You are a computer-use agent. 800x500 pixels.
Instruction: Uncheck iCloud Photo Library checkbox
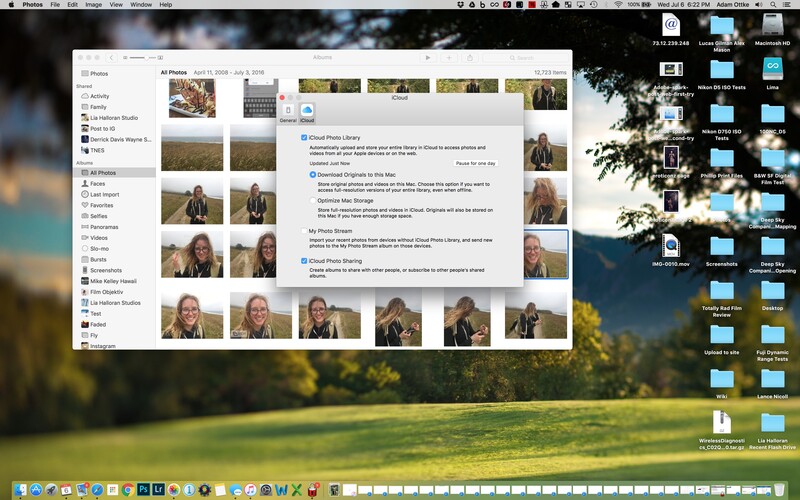[x=304, y=138]
